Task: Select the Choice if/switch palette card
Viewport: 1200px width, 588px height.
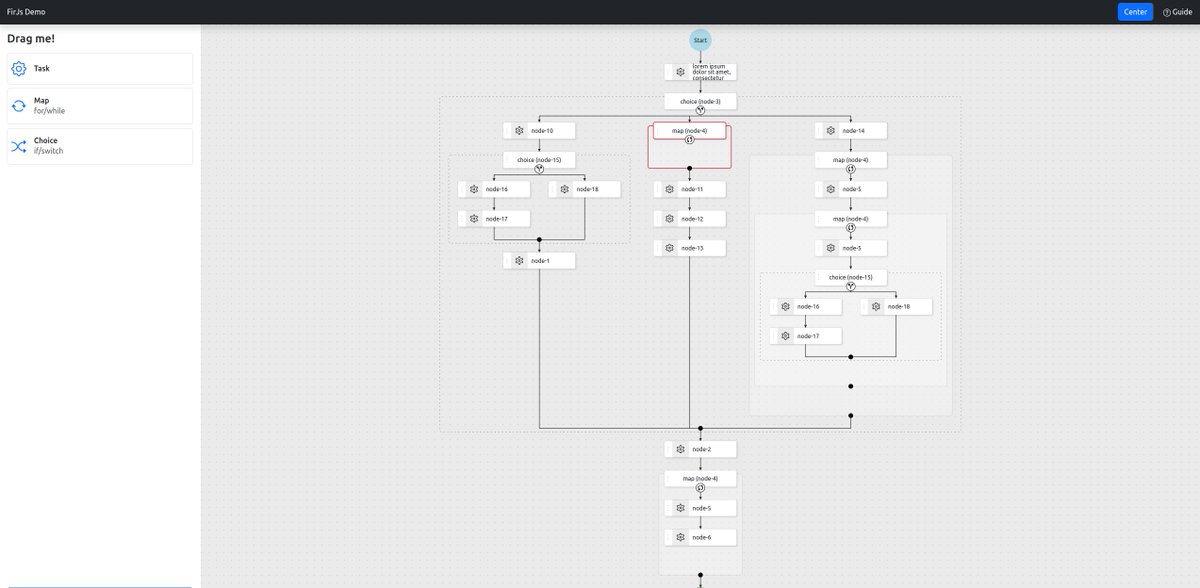Action: click(100, 146)
